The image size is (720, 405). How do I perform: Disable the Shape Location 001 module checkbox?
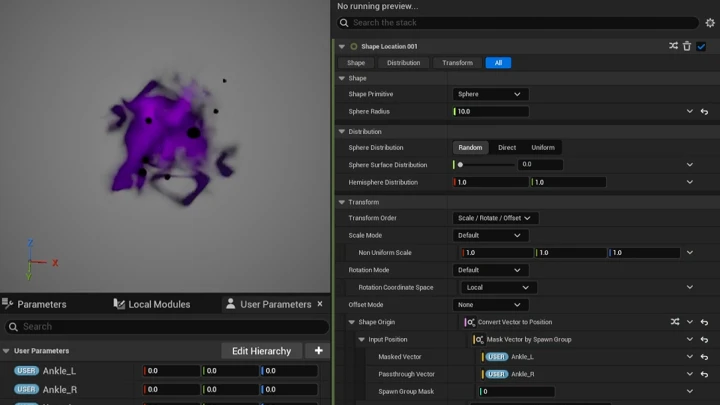[x=701, y=46]
